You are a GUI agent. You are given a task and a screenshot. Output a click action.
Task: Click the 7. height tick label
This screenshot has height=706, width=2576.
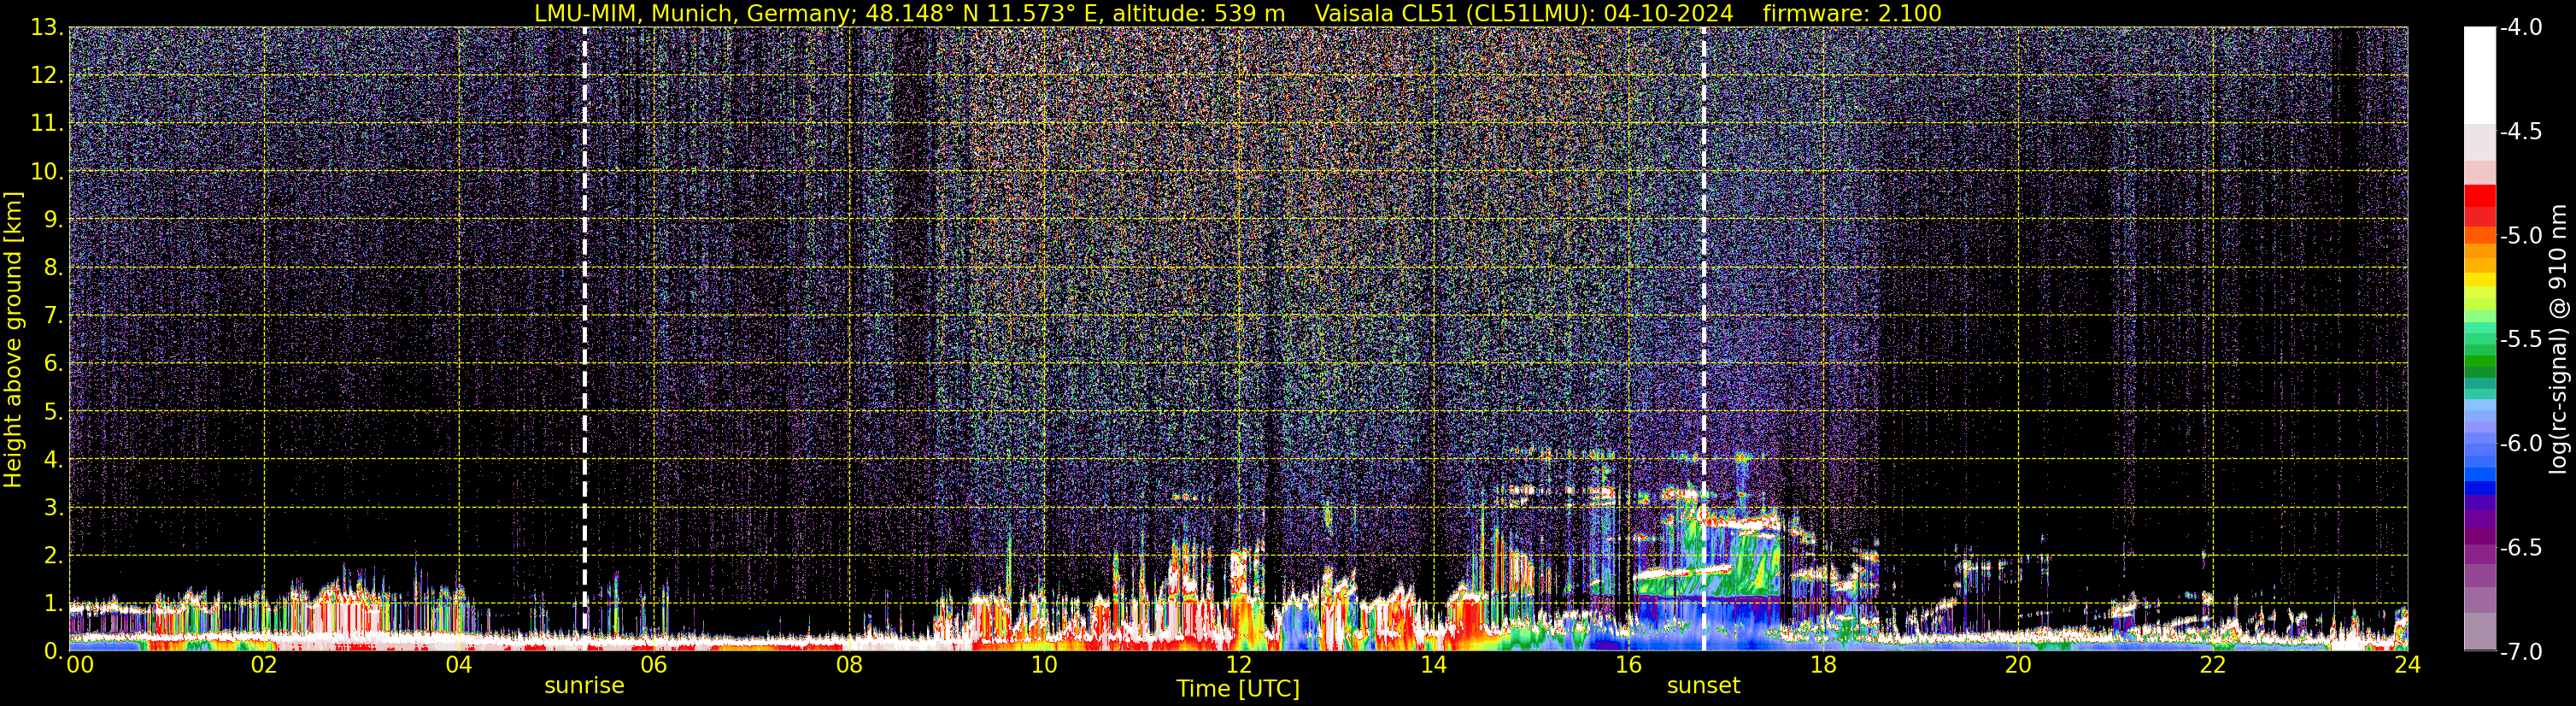click(x=53, y=315)
